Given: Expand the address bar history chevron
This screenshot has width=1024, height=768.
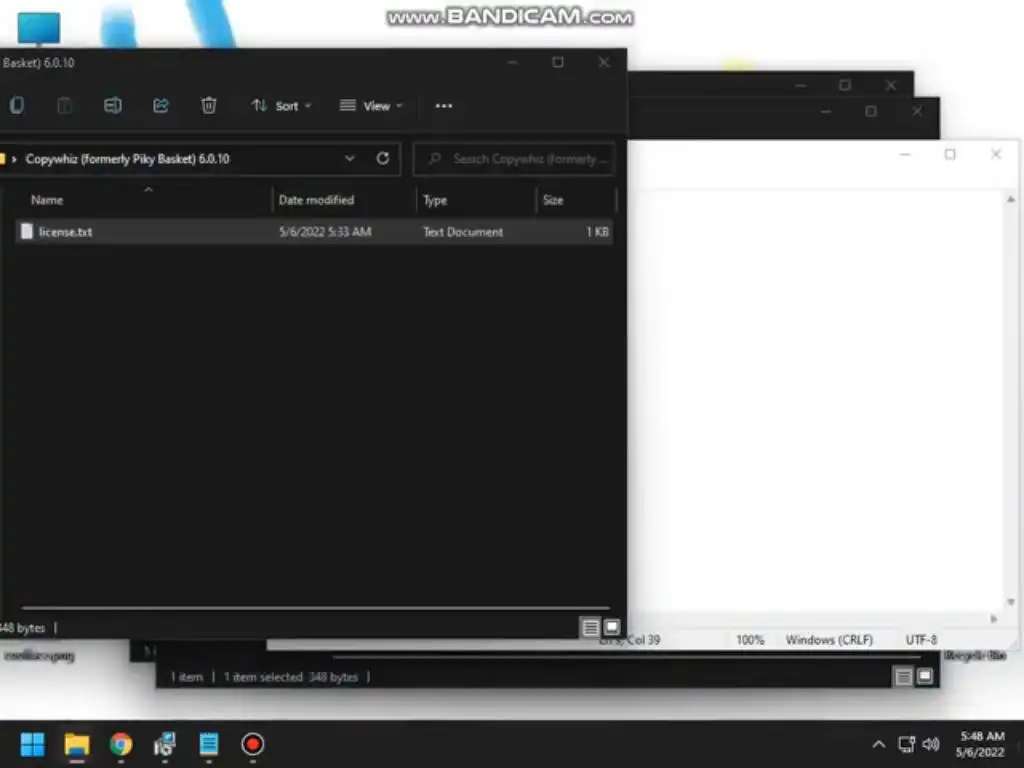Looking at the screenshot, I should (x=349, y=159).
